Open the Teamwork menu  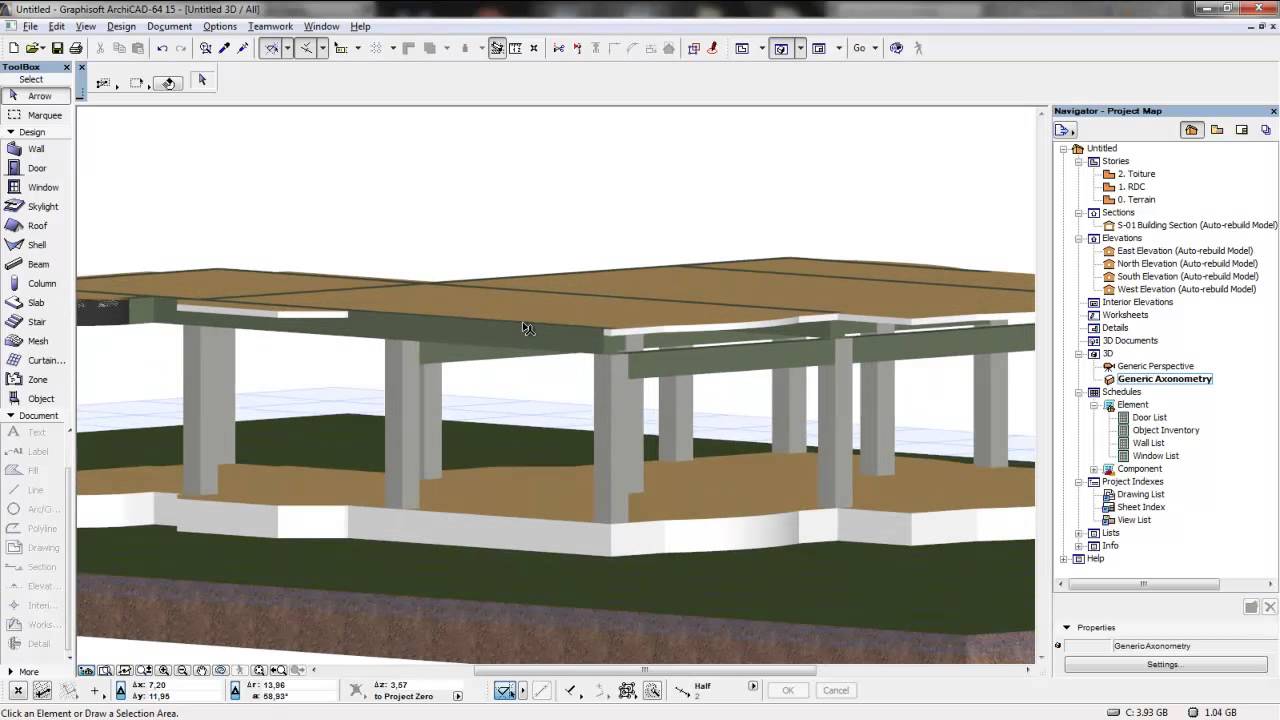(x=271, y=26)
